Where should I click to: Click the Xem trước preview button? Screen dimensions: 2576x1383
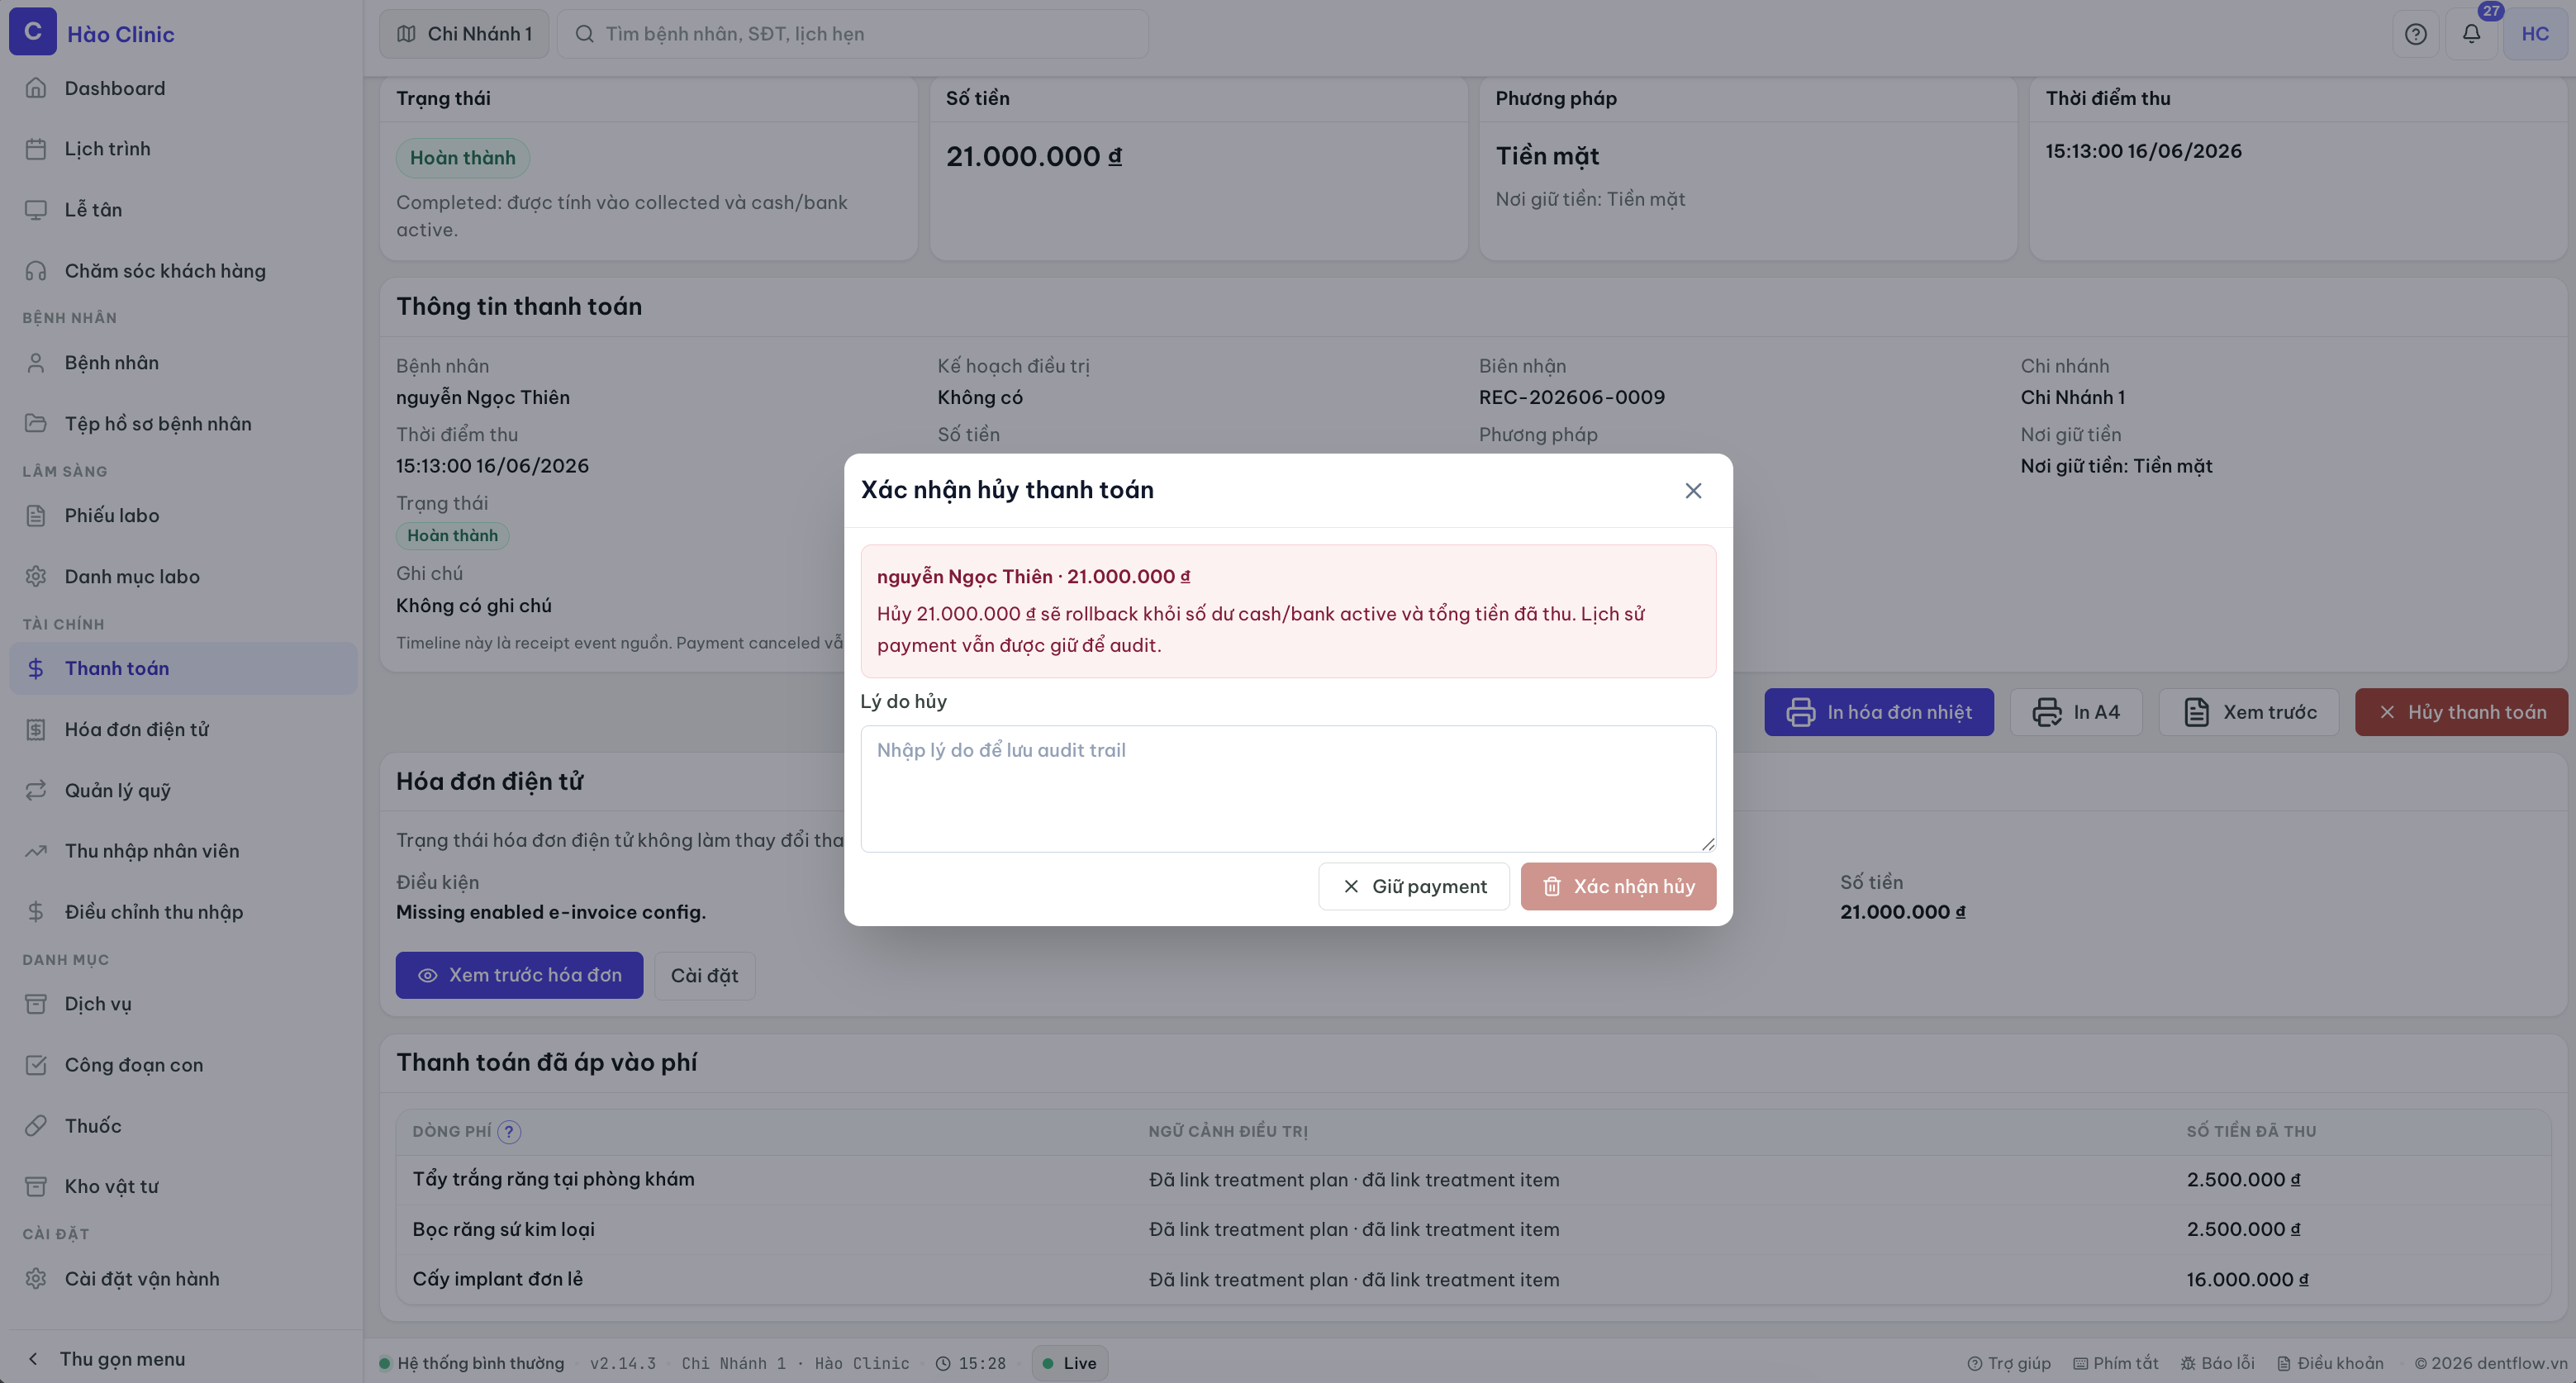point(2249,712)
